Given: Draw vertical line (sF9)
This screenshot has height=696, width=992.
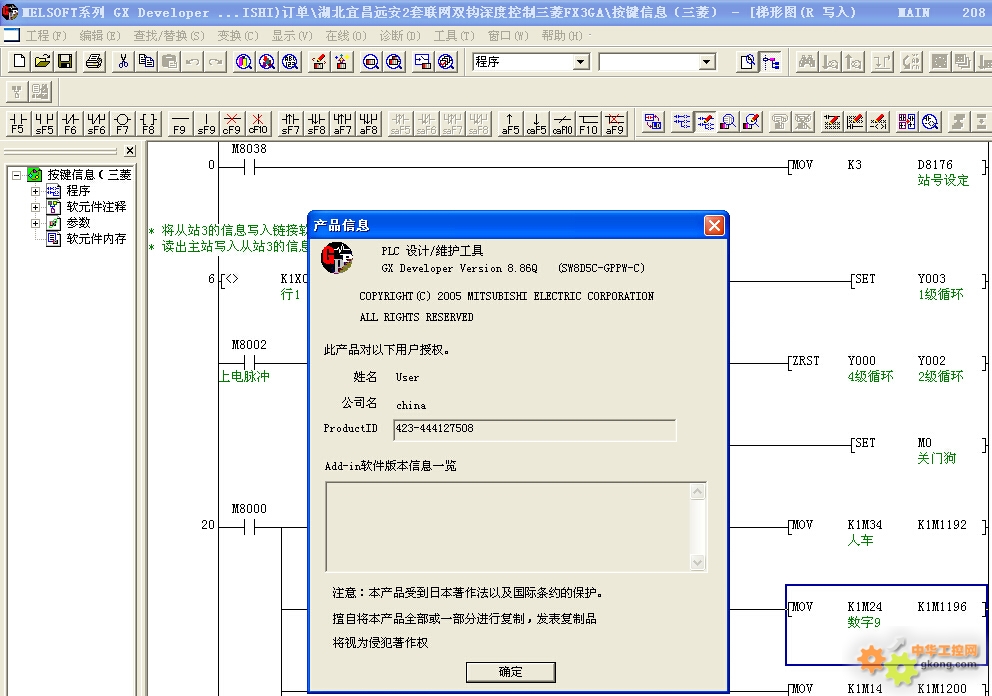Looking at the screenshot, I should point(206,123).
